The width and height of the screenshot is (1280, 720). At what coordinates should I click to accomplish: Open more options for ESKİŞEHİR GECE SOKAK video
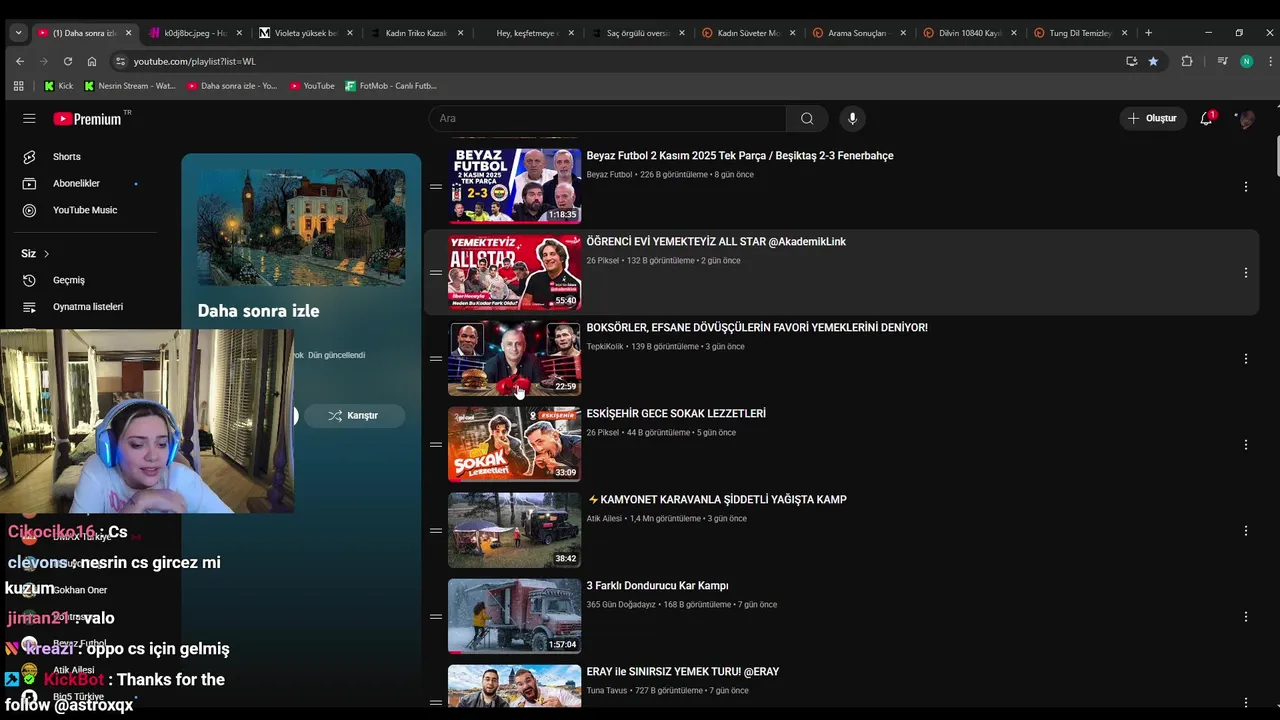coord(1246,445)
